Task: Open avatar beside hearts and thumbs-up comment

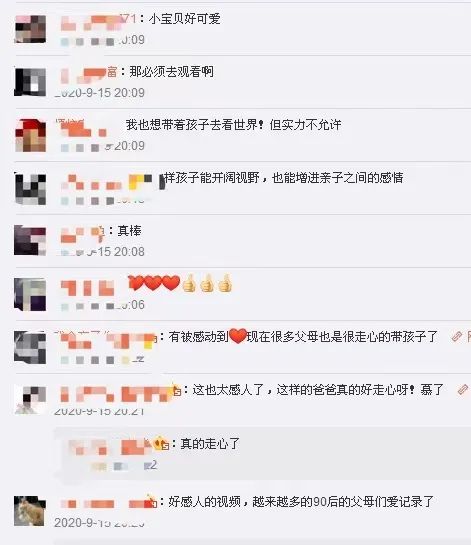Action: click(30, 294)
